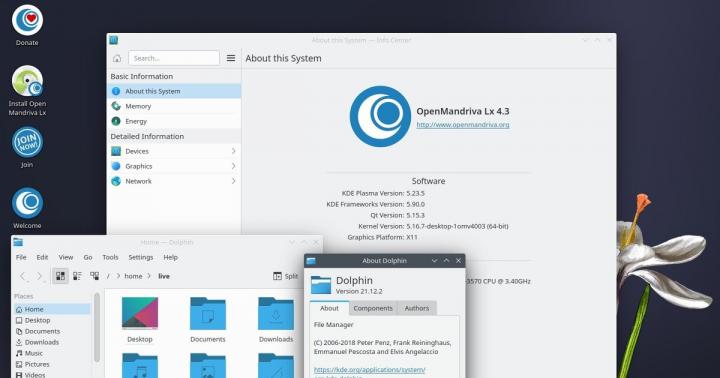Open the Energy section in Info Center
The height and width of the screenshot is (378, 720).
(x=174, y=121)
